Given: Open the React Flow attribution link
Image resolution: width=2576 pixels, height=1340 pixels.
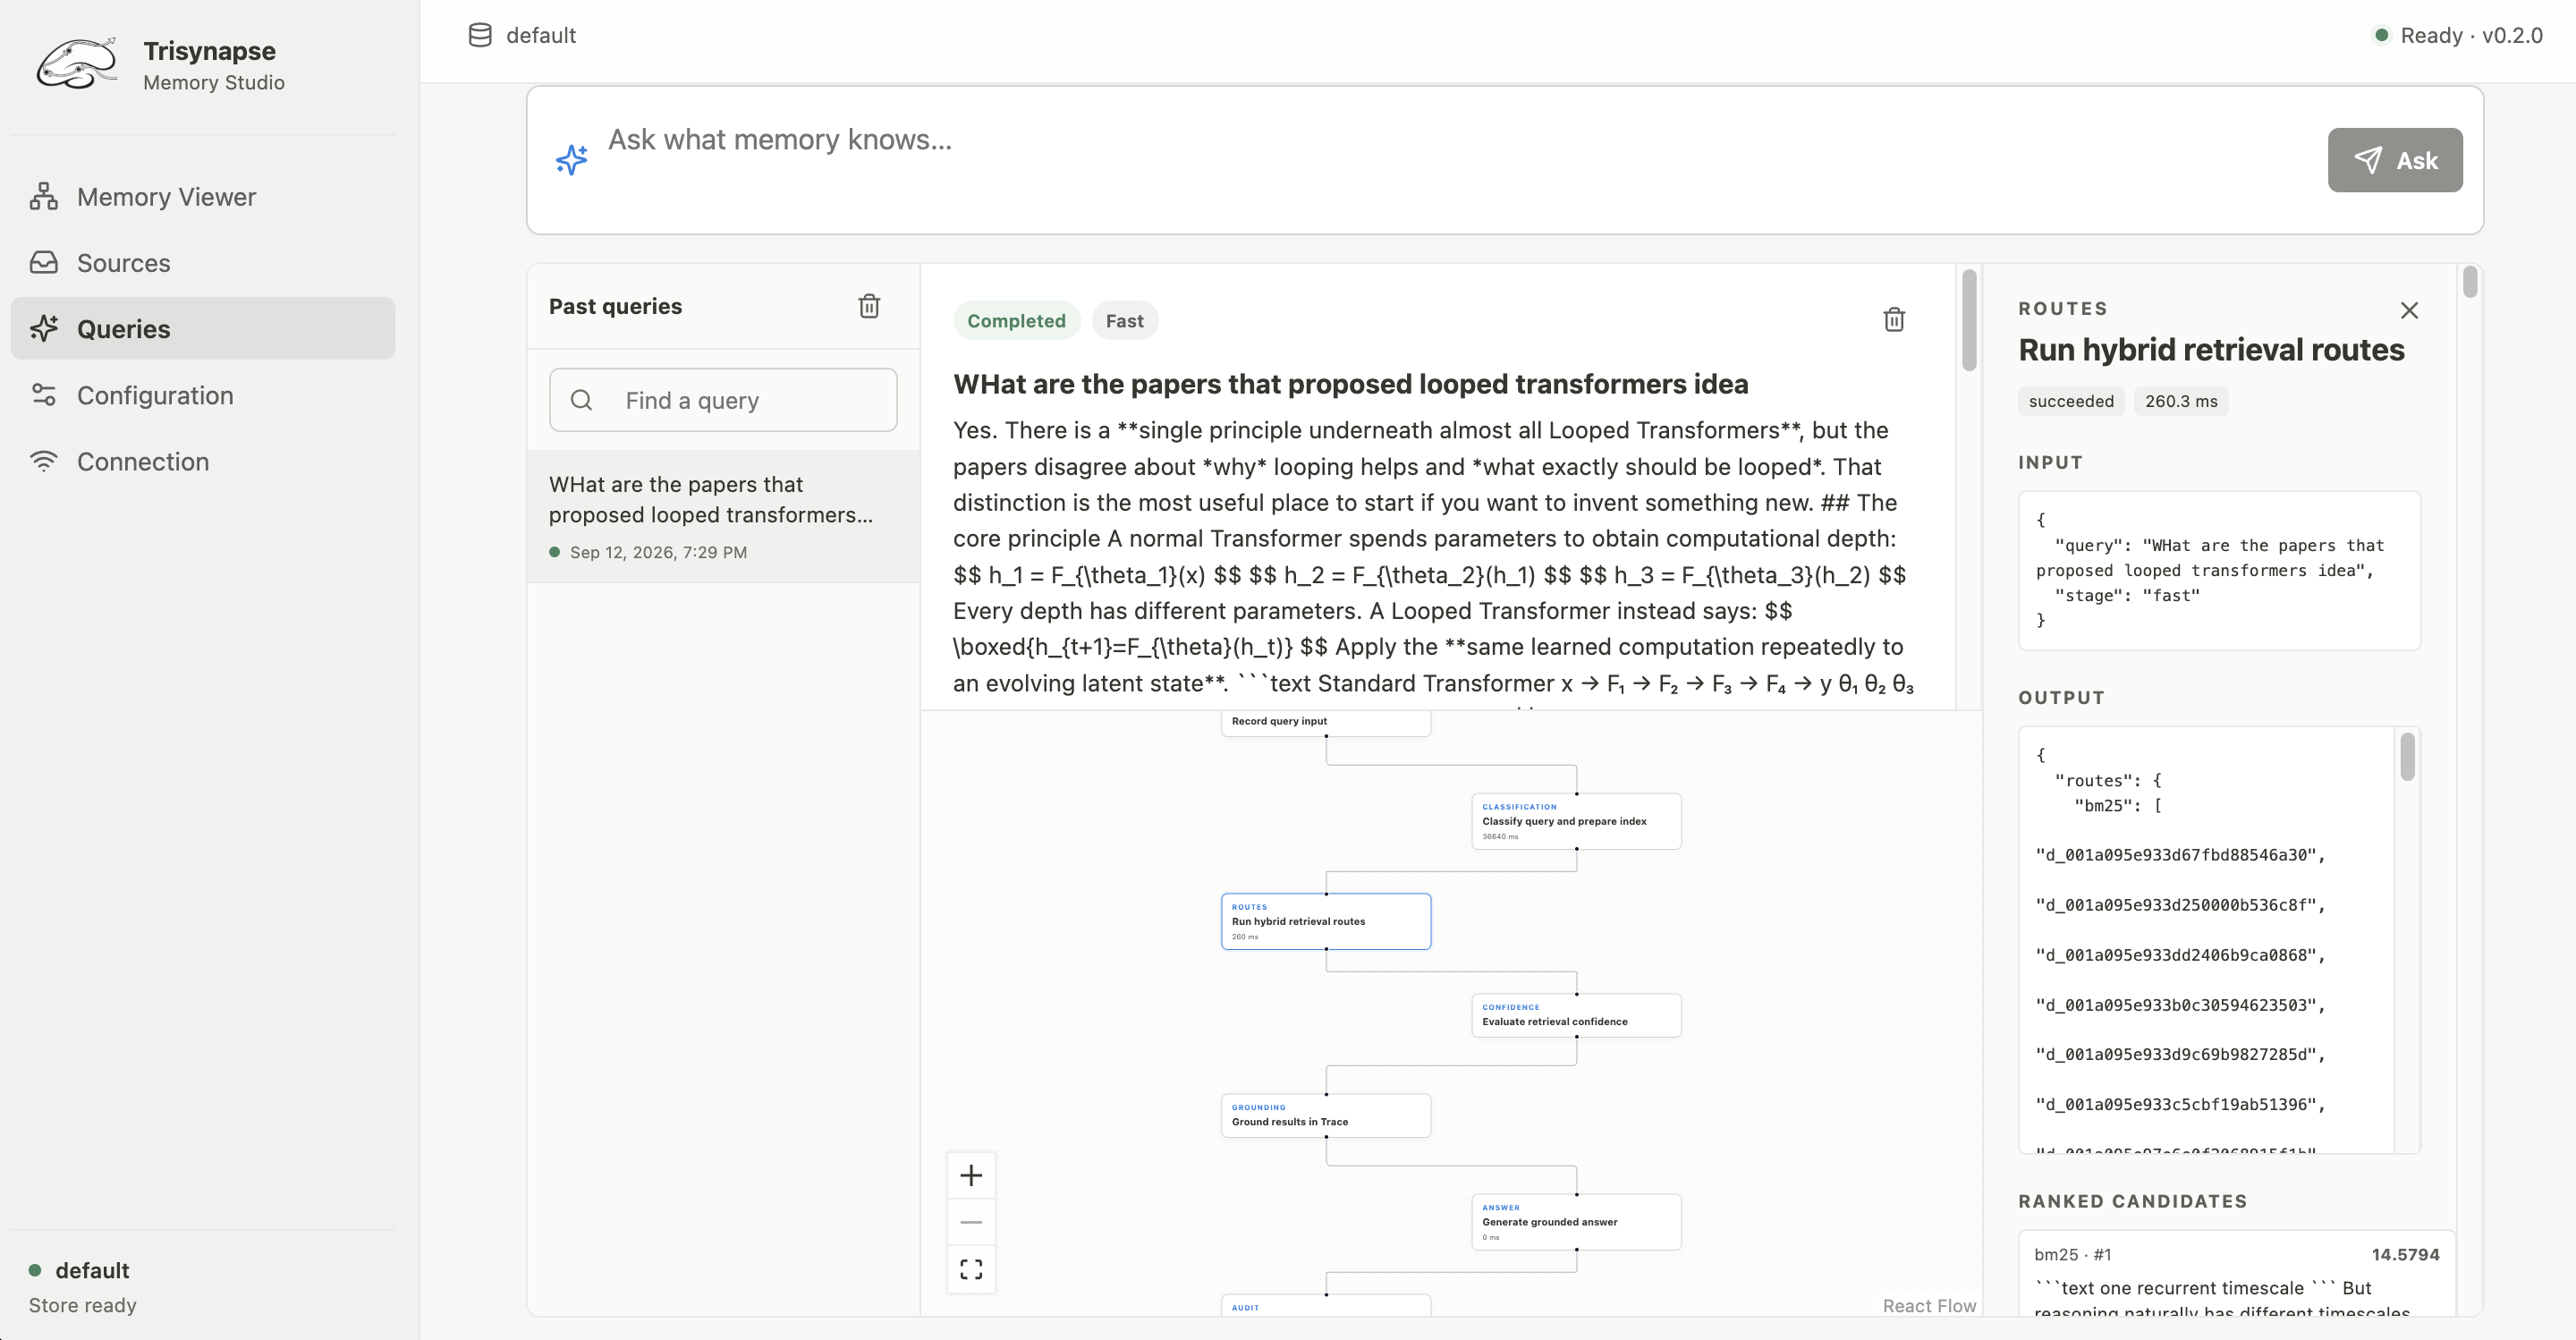Looking at the screenshot, I should tap(1929, 1305).
